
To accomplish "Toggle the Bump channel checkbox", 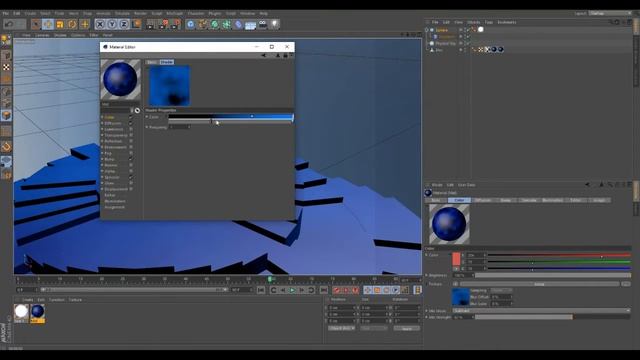I will pos(131,159).
